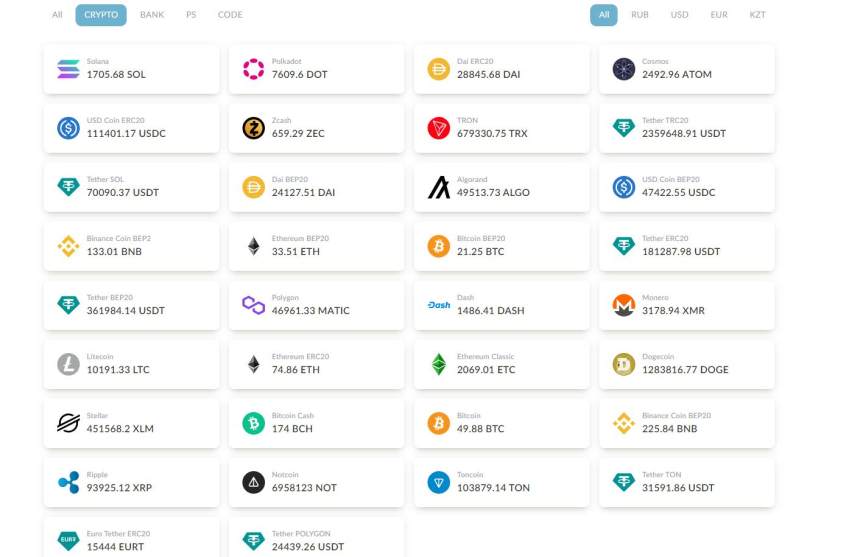The width and height of the screenshot is (860, 557).
Task: Switch to the BANK category tab
Action: 152,15
